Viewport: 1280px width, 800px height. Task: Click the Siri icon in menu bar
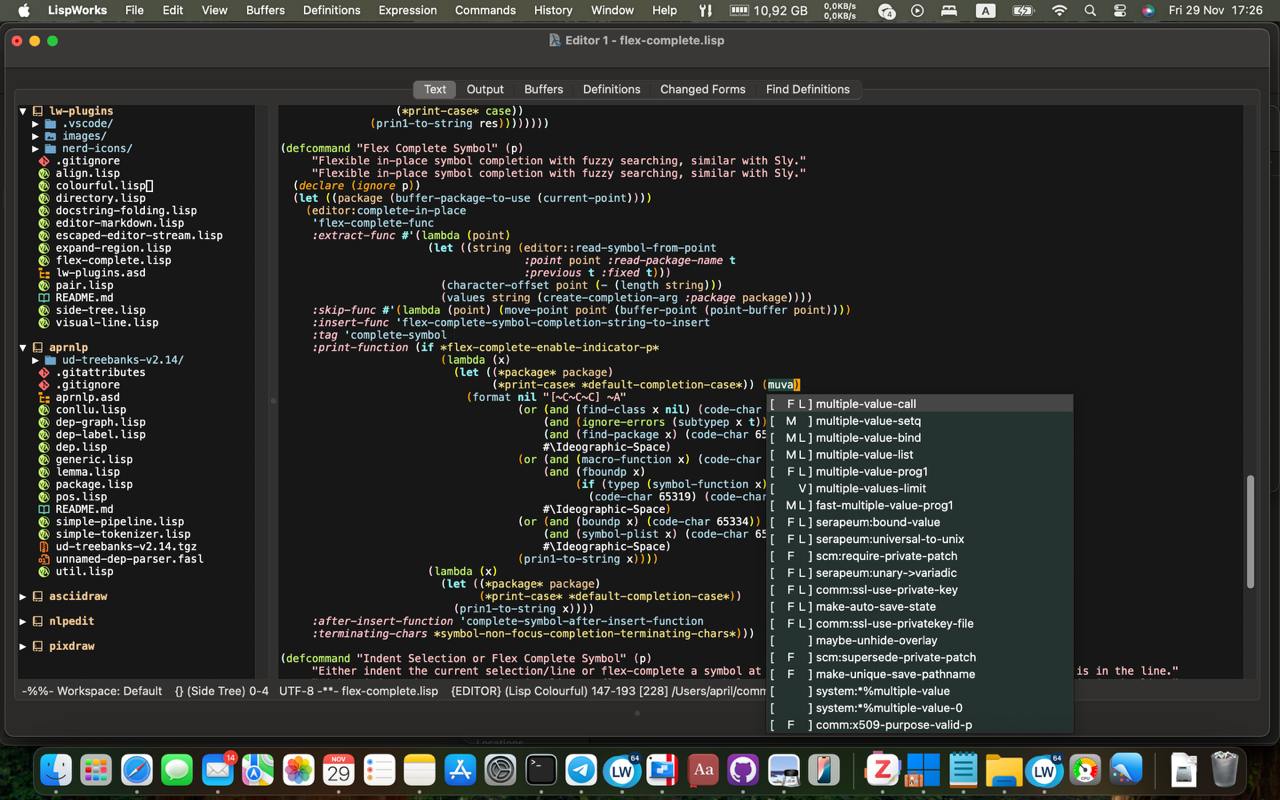click(x=1148, y=10)
